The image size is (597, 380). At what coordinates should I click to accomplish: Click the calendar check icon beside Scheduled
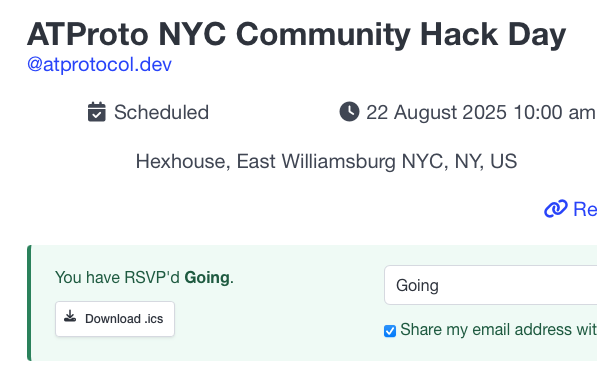pos(97,112)
